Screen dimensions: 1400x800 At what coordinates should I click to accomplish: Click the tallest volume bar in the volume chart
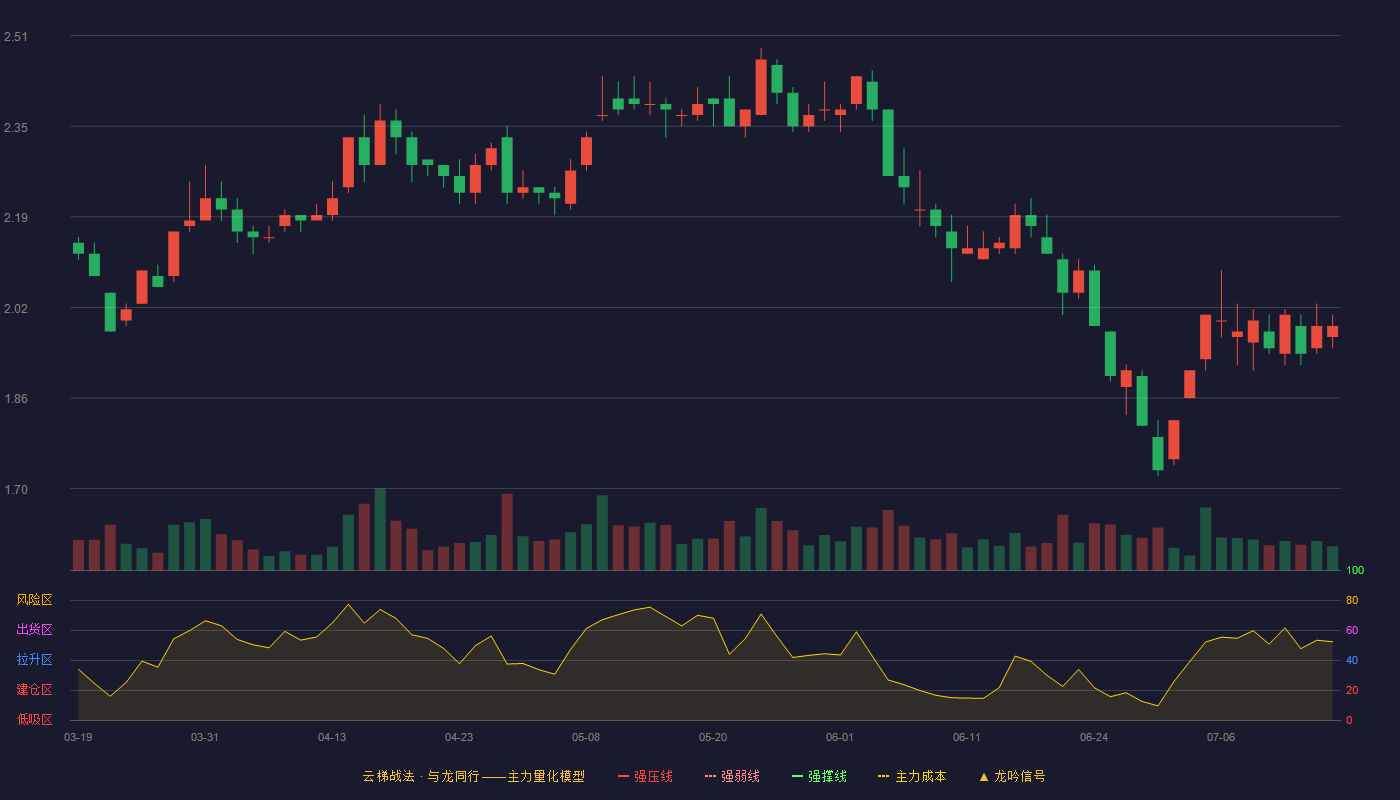380,529
